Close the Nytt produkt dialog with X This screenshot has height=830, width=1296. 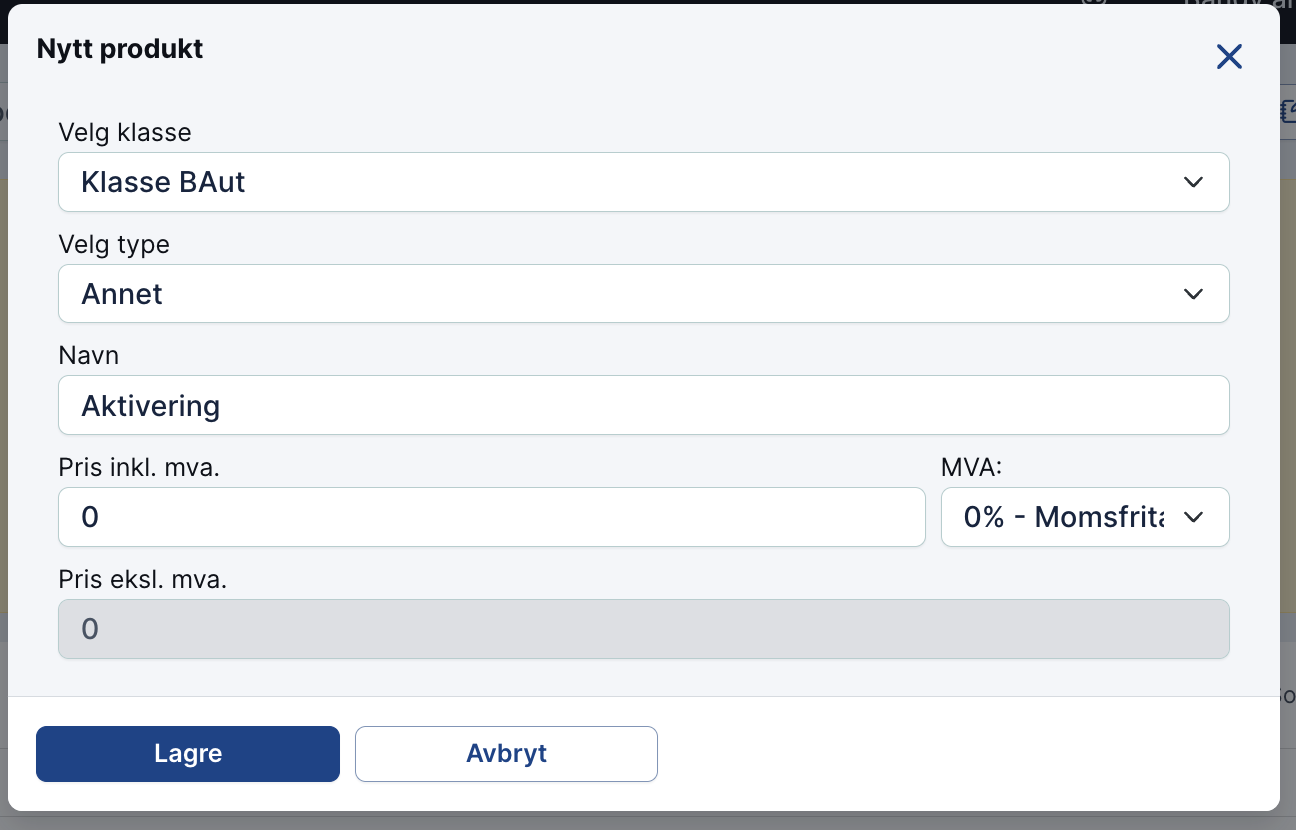[1229, 57]
